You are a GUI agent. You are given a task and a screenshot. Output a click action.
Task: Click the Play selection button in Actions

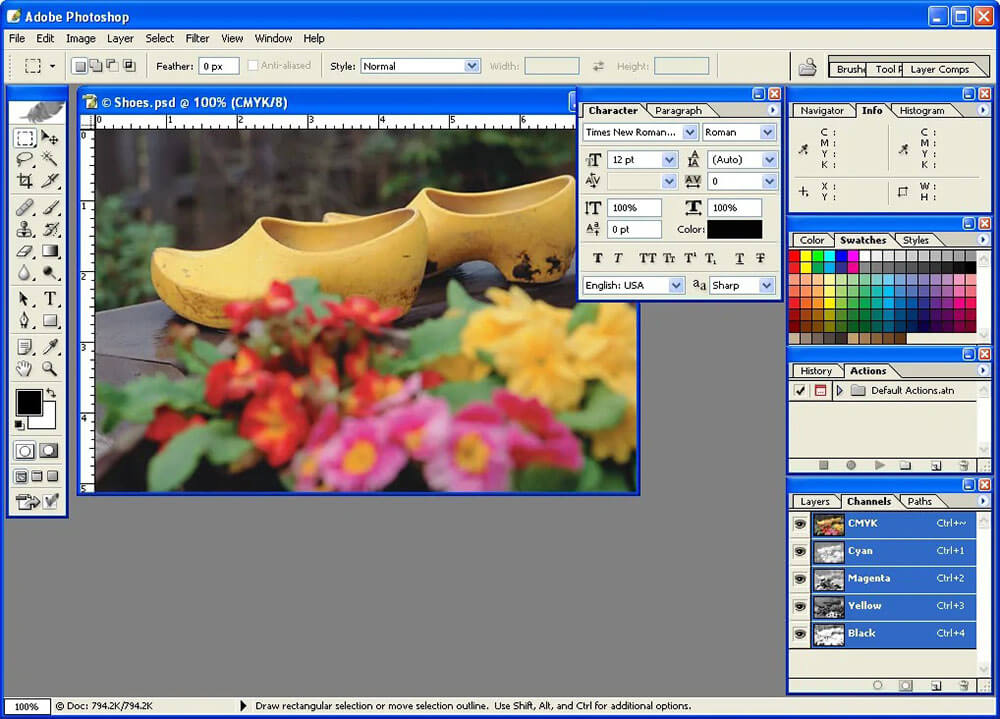point(879,466)
